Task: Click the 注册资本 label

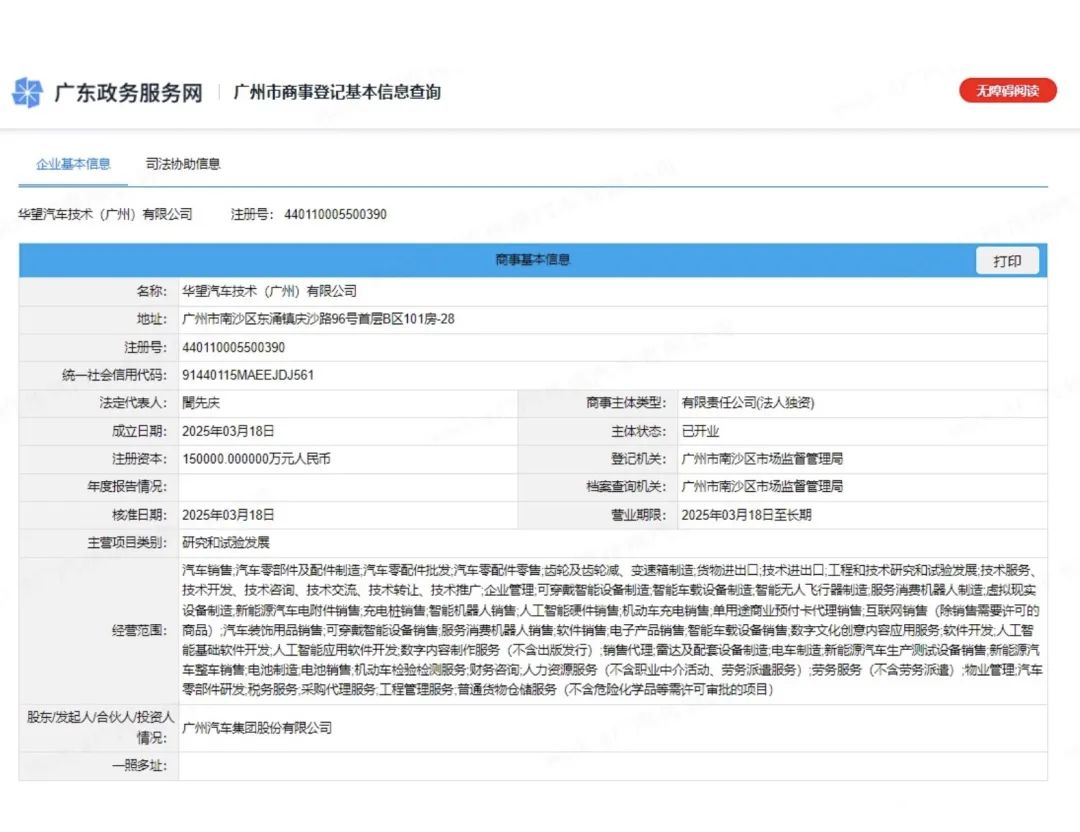Action: tap(139, 459)
